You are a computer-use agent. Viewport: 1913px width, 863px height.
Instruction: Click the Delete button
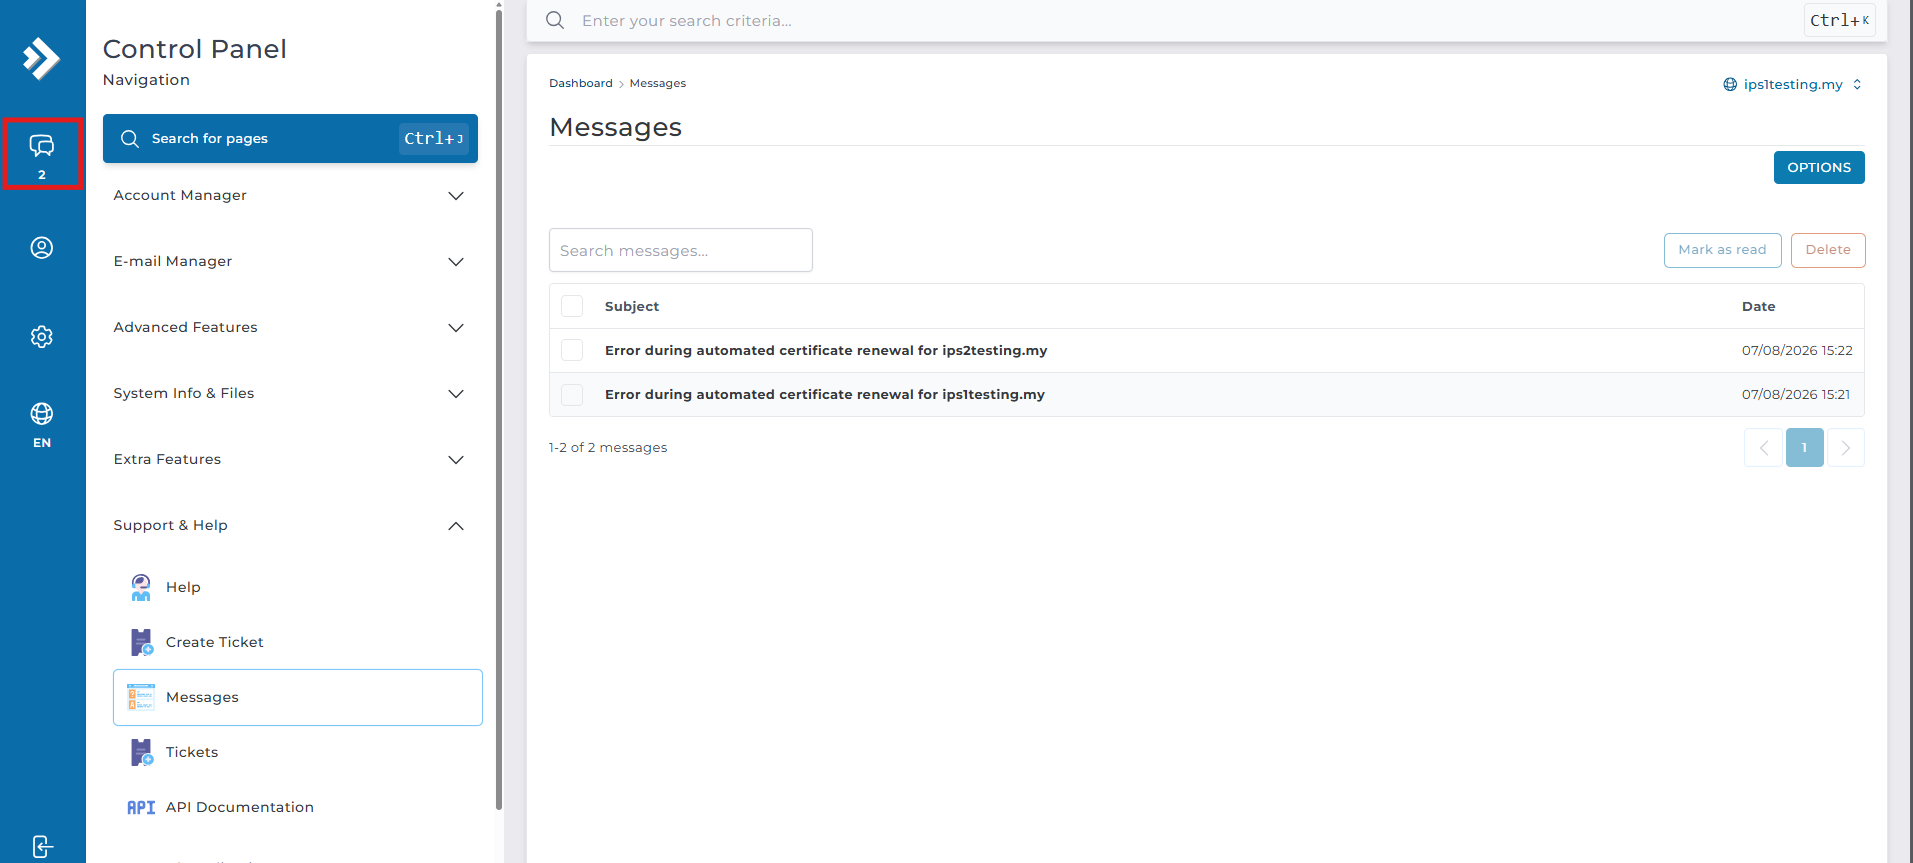point(1828,250)
